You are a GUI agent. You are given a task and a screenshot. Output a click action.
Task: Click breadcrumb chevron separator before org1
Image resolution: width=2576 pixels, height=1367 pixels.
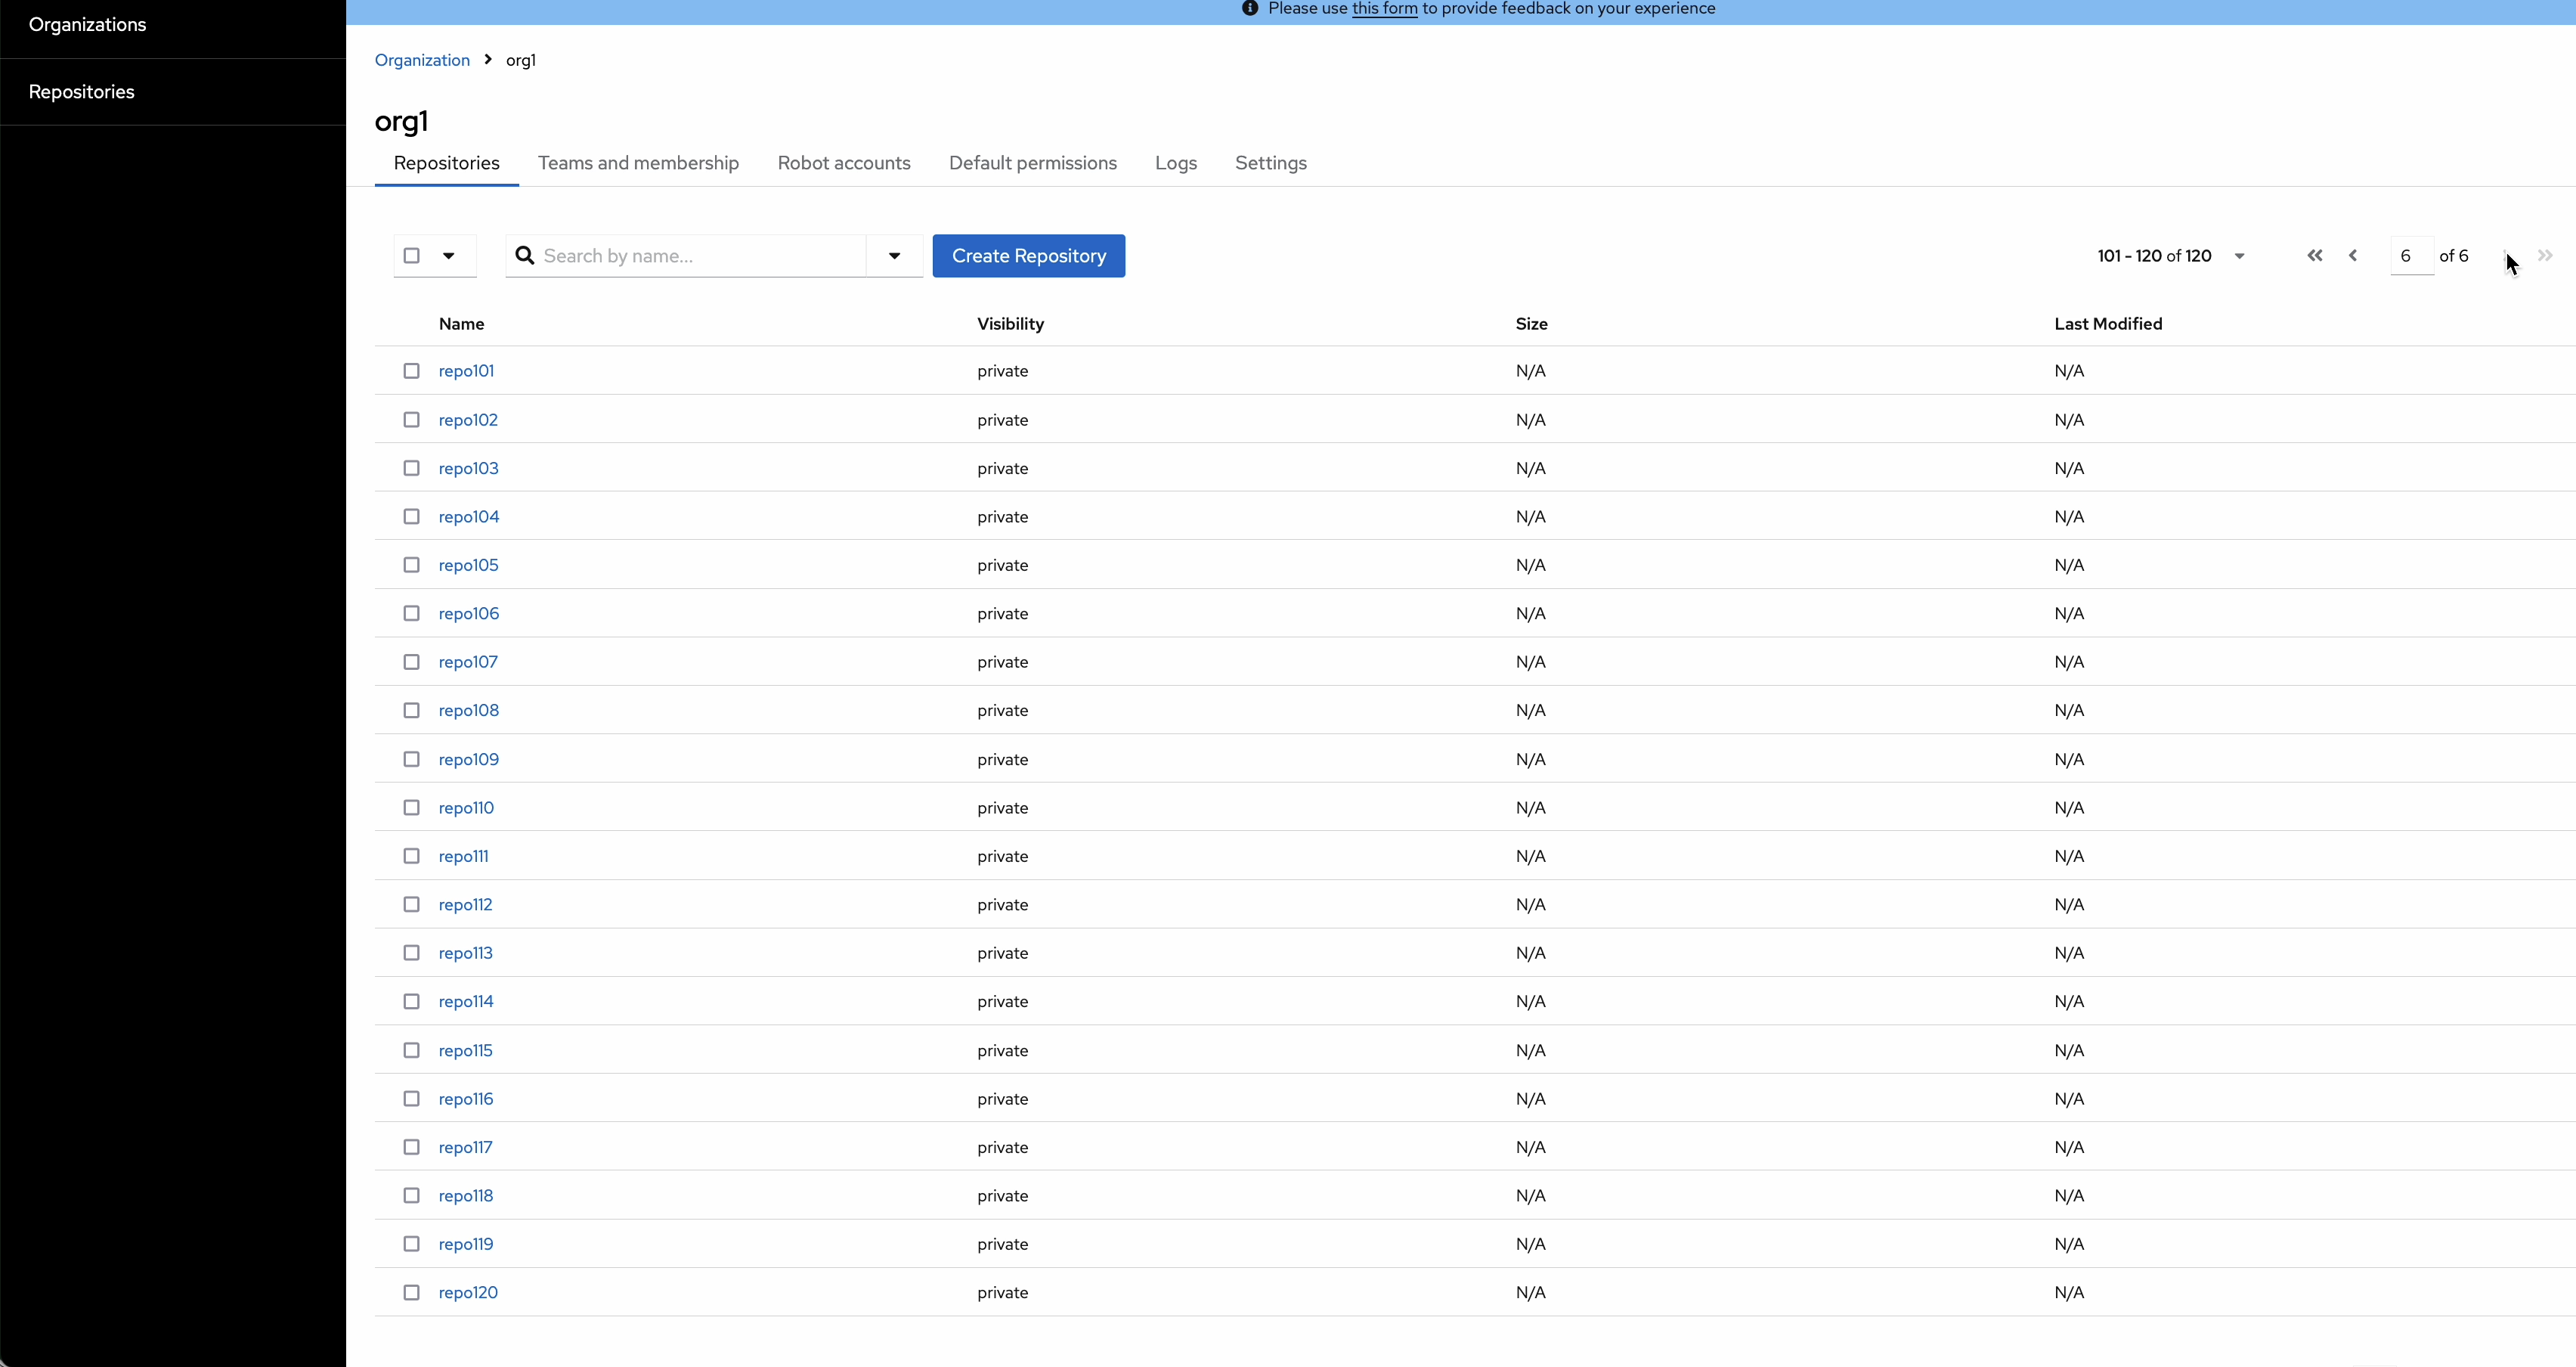click(488, 60)
